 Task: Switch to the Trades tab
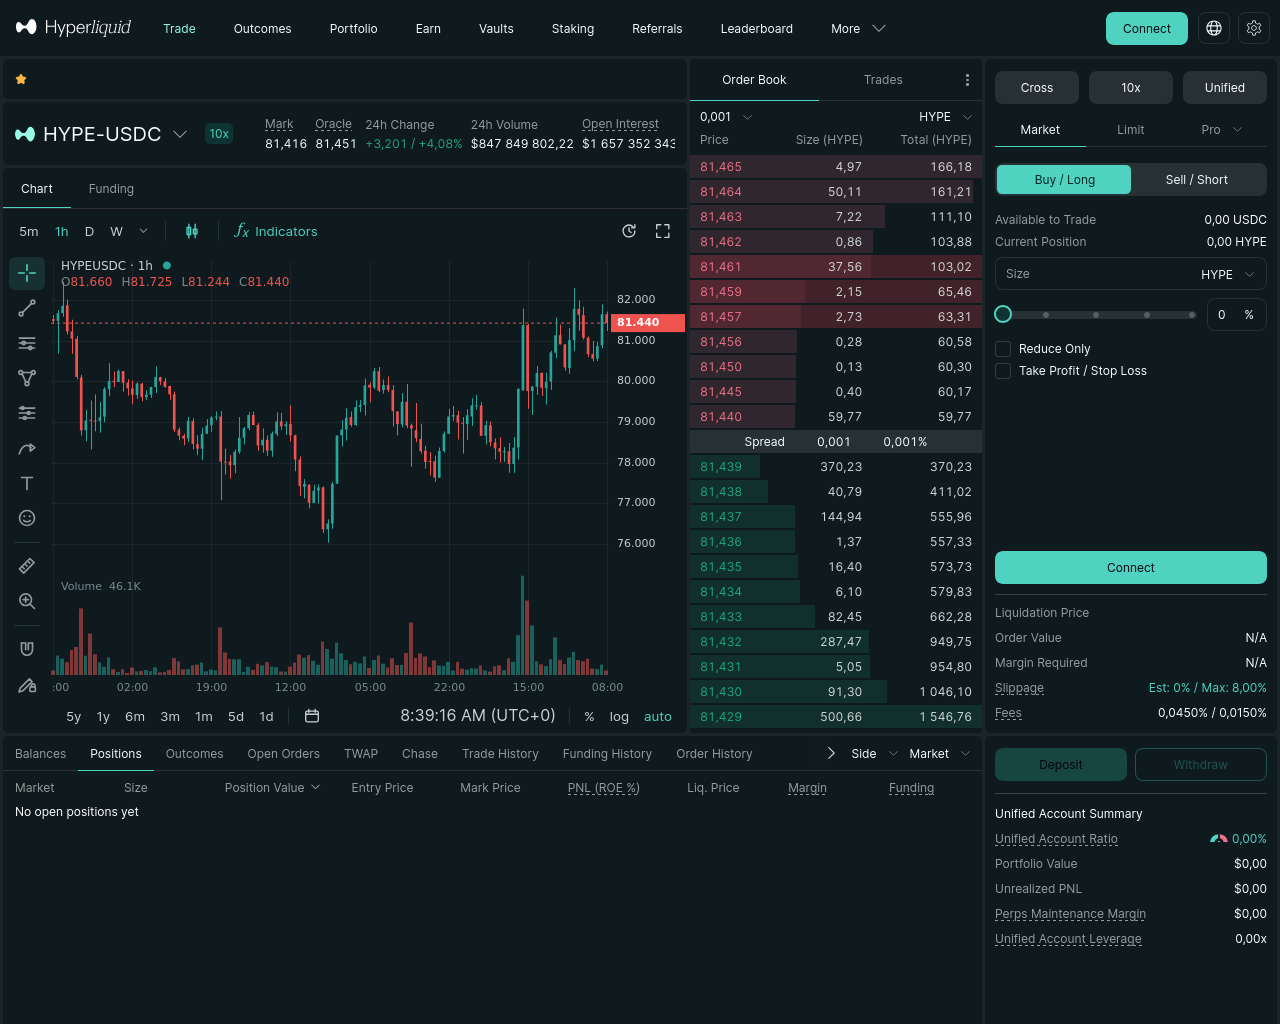(x=883, y=80)
